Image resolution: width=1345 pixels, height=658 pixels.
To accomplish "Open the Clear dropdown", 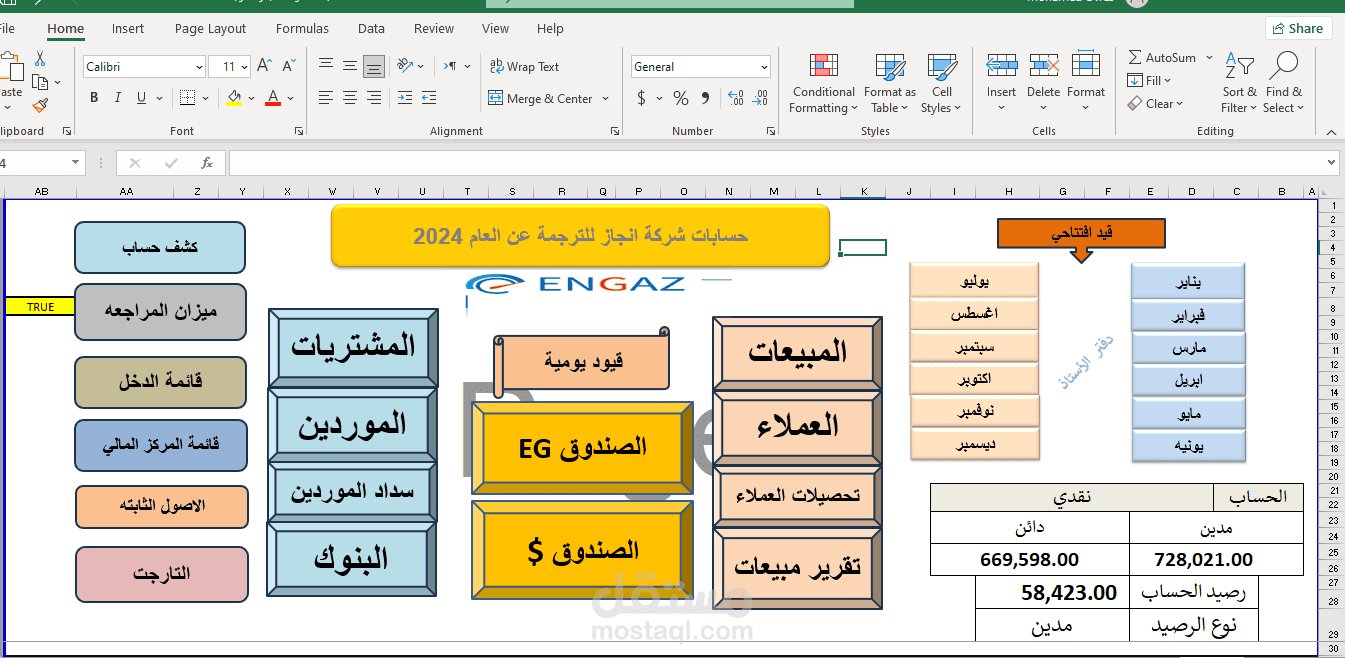I will point(1156,104).
